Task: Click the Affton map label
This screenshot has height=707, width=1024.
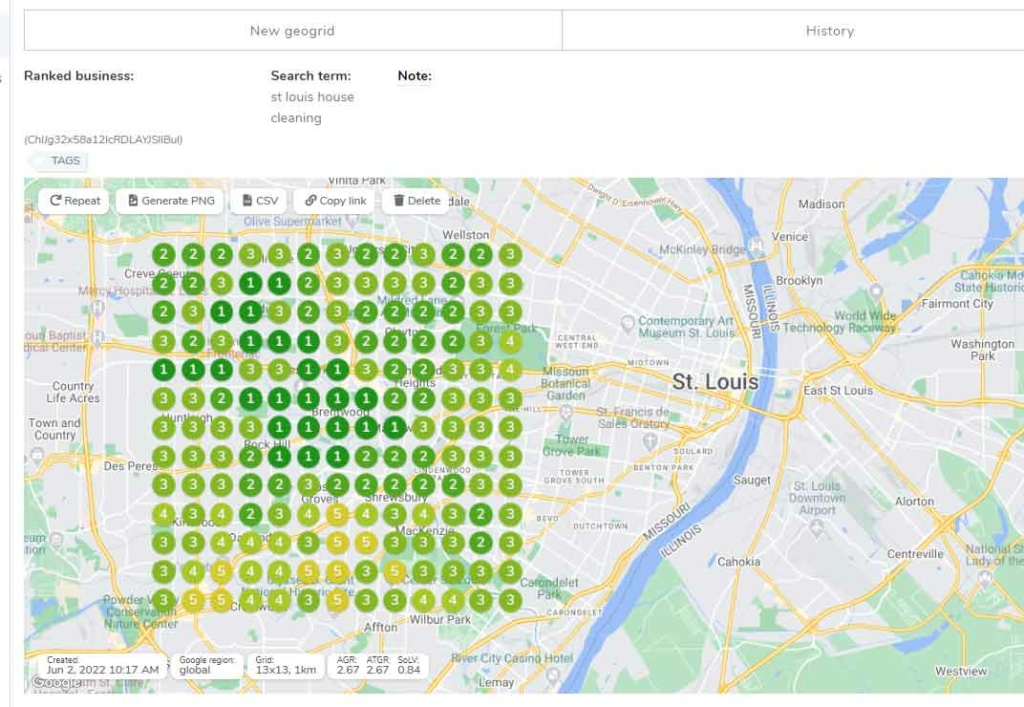Action: pos(380,627)
